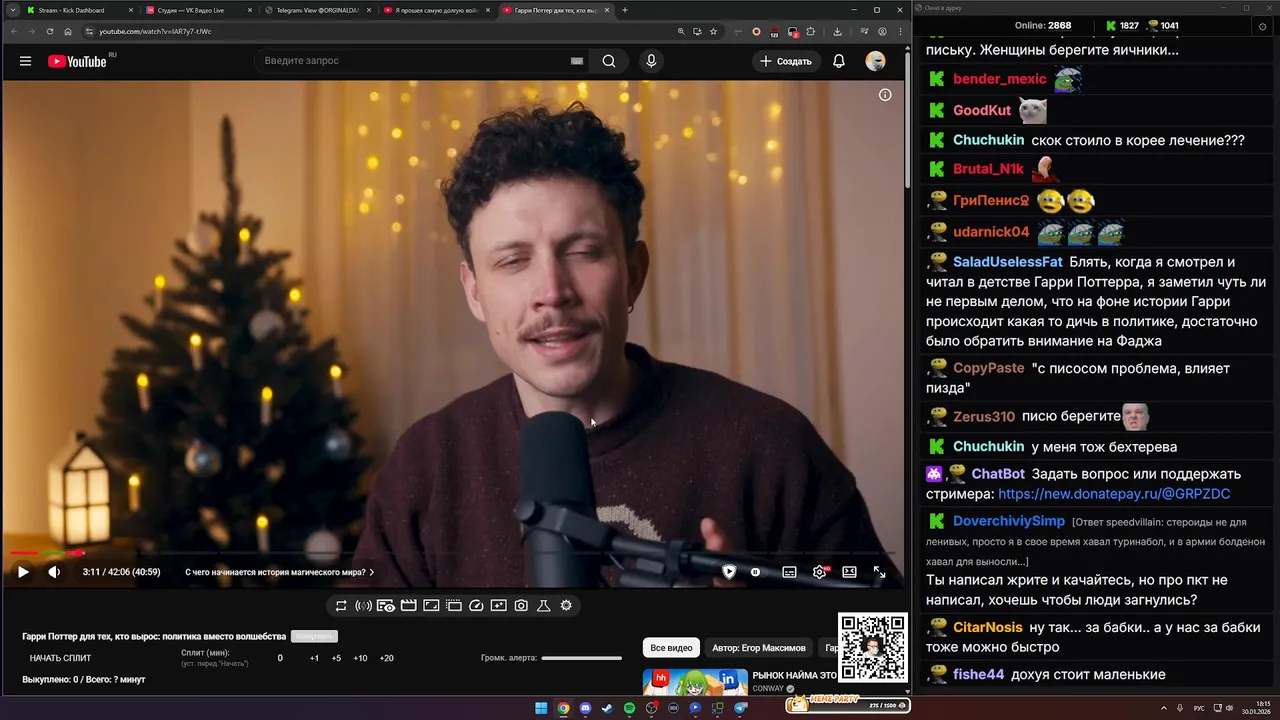Click the "Создать" button
This screenshot has width=1280, height=720.
point(786,61)
